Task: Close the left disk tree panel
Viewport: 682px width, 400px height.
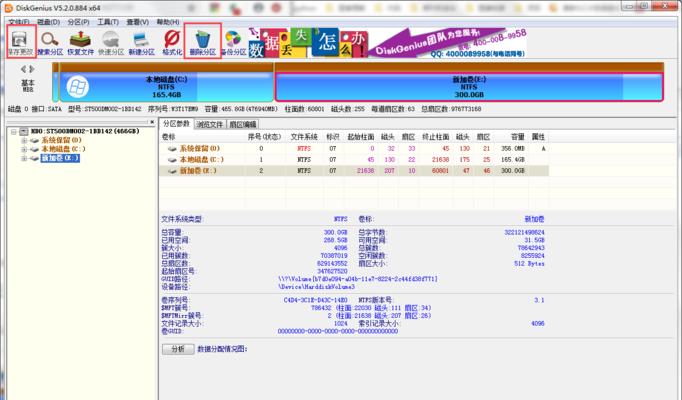Action: [152, 122]
